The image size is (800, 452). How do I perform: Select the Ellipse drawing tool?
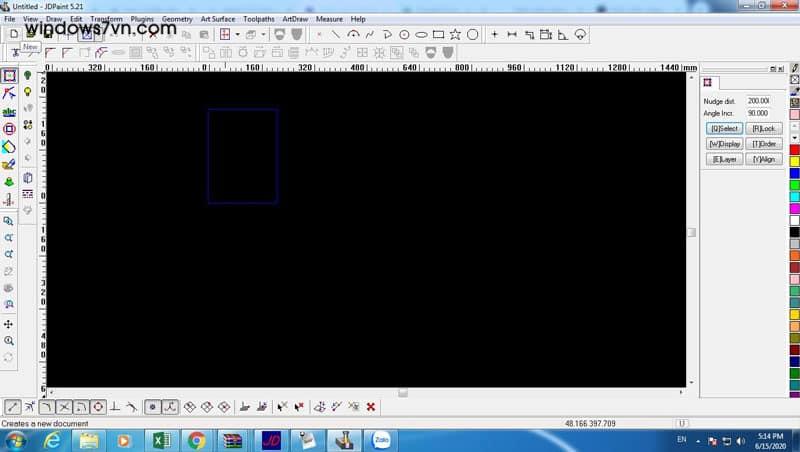click(x=421, y=35)
